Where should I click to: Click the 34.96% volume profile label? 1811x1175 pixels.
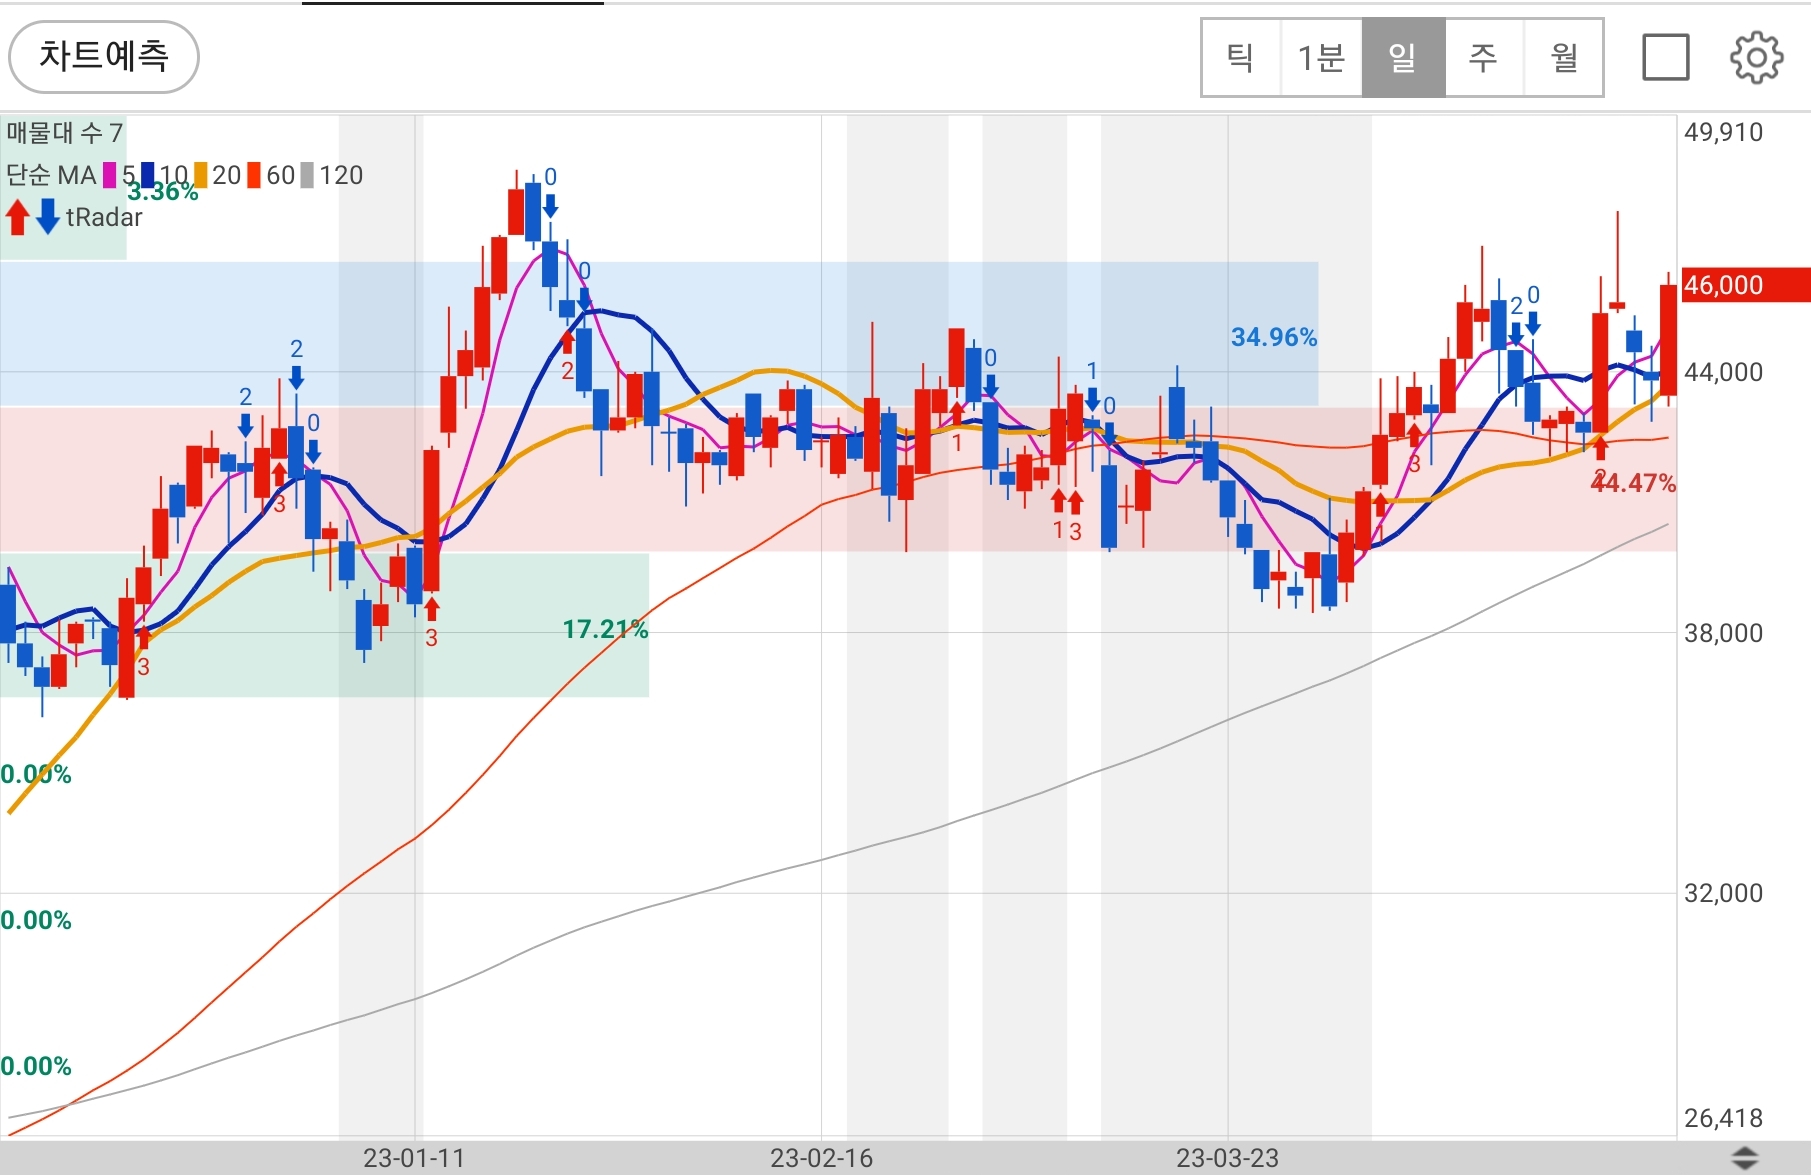1274,337
